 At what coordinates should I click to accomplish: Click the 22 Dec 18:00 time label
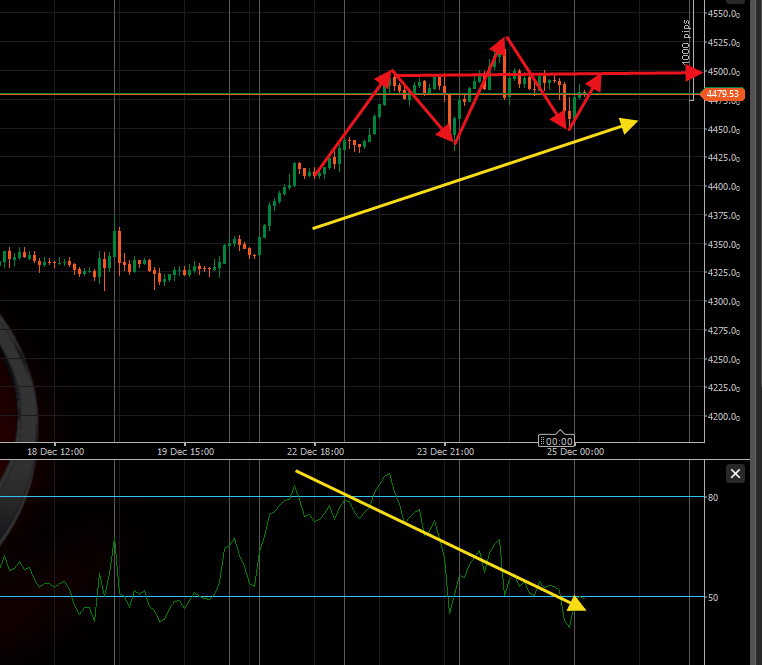pos(315,452)
